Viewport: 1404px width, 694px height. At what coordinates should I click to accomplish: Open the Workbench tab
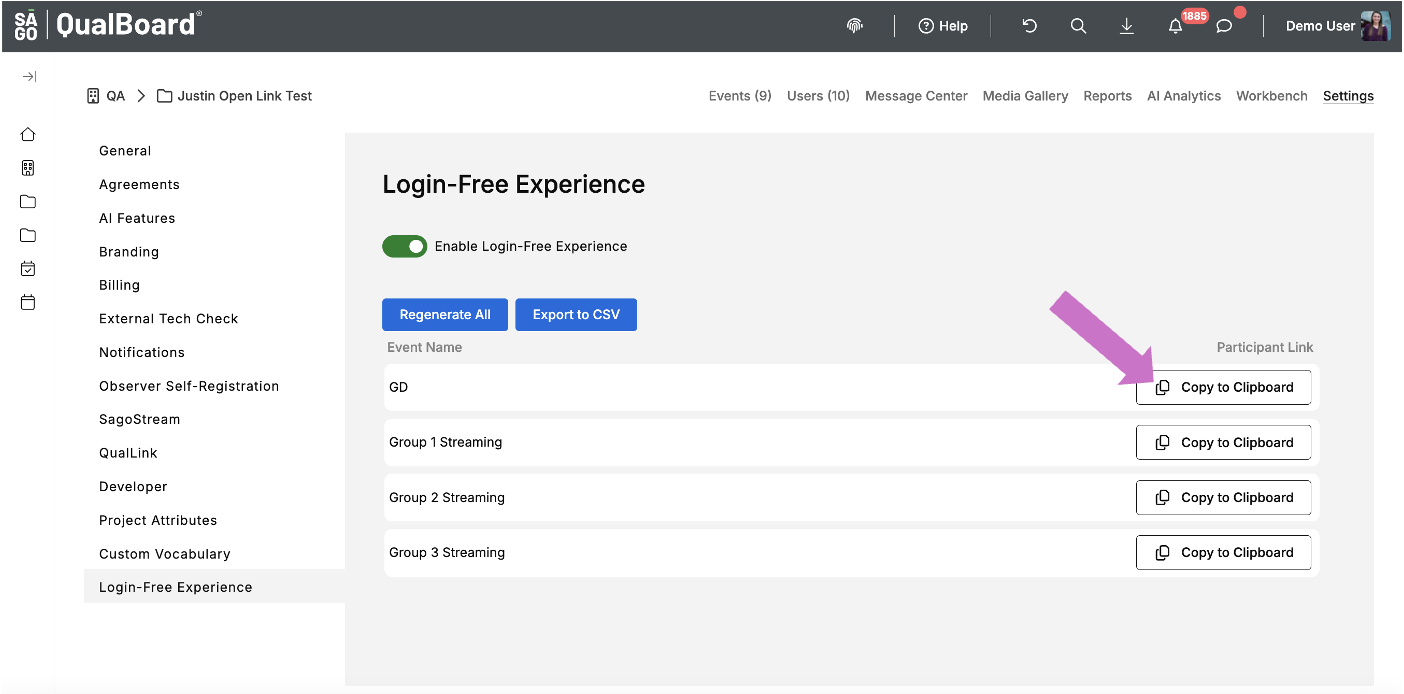(x=1272, y=96)
